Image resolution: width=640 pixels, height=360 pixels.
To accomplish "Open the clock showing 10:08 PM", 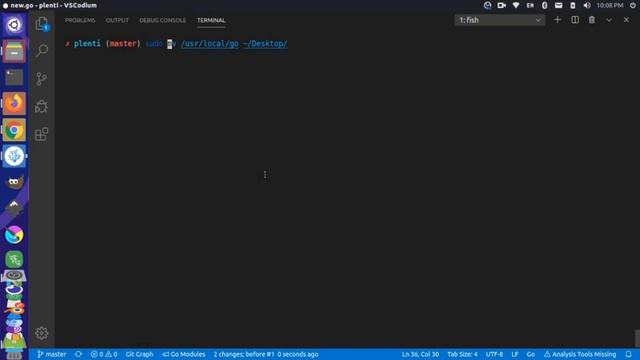I will pyautogui.click(x=610, y=5).
